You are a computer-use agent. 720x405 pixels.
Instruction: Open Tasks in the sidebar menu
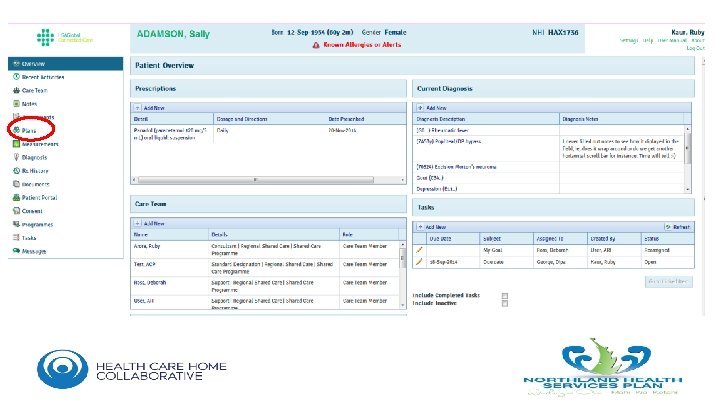coord(28,238)
